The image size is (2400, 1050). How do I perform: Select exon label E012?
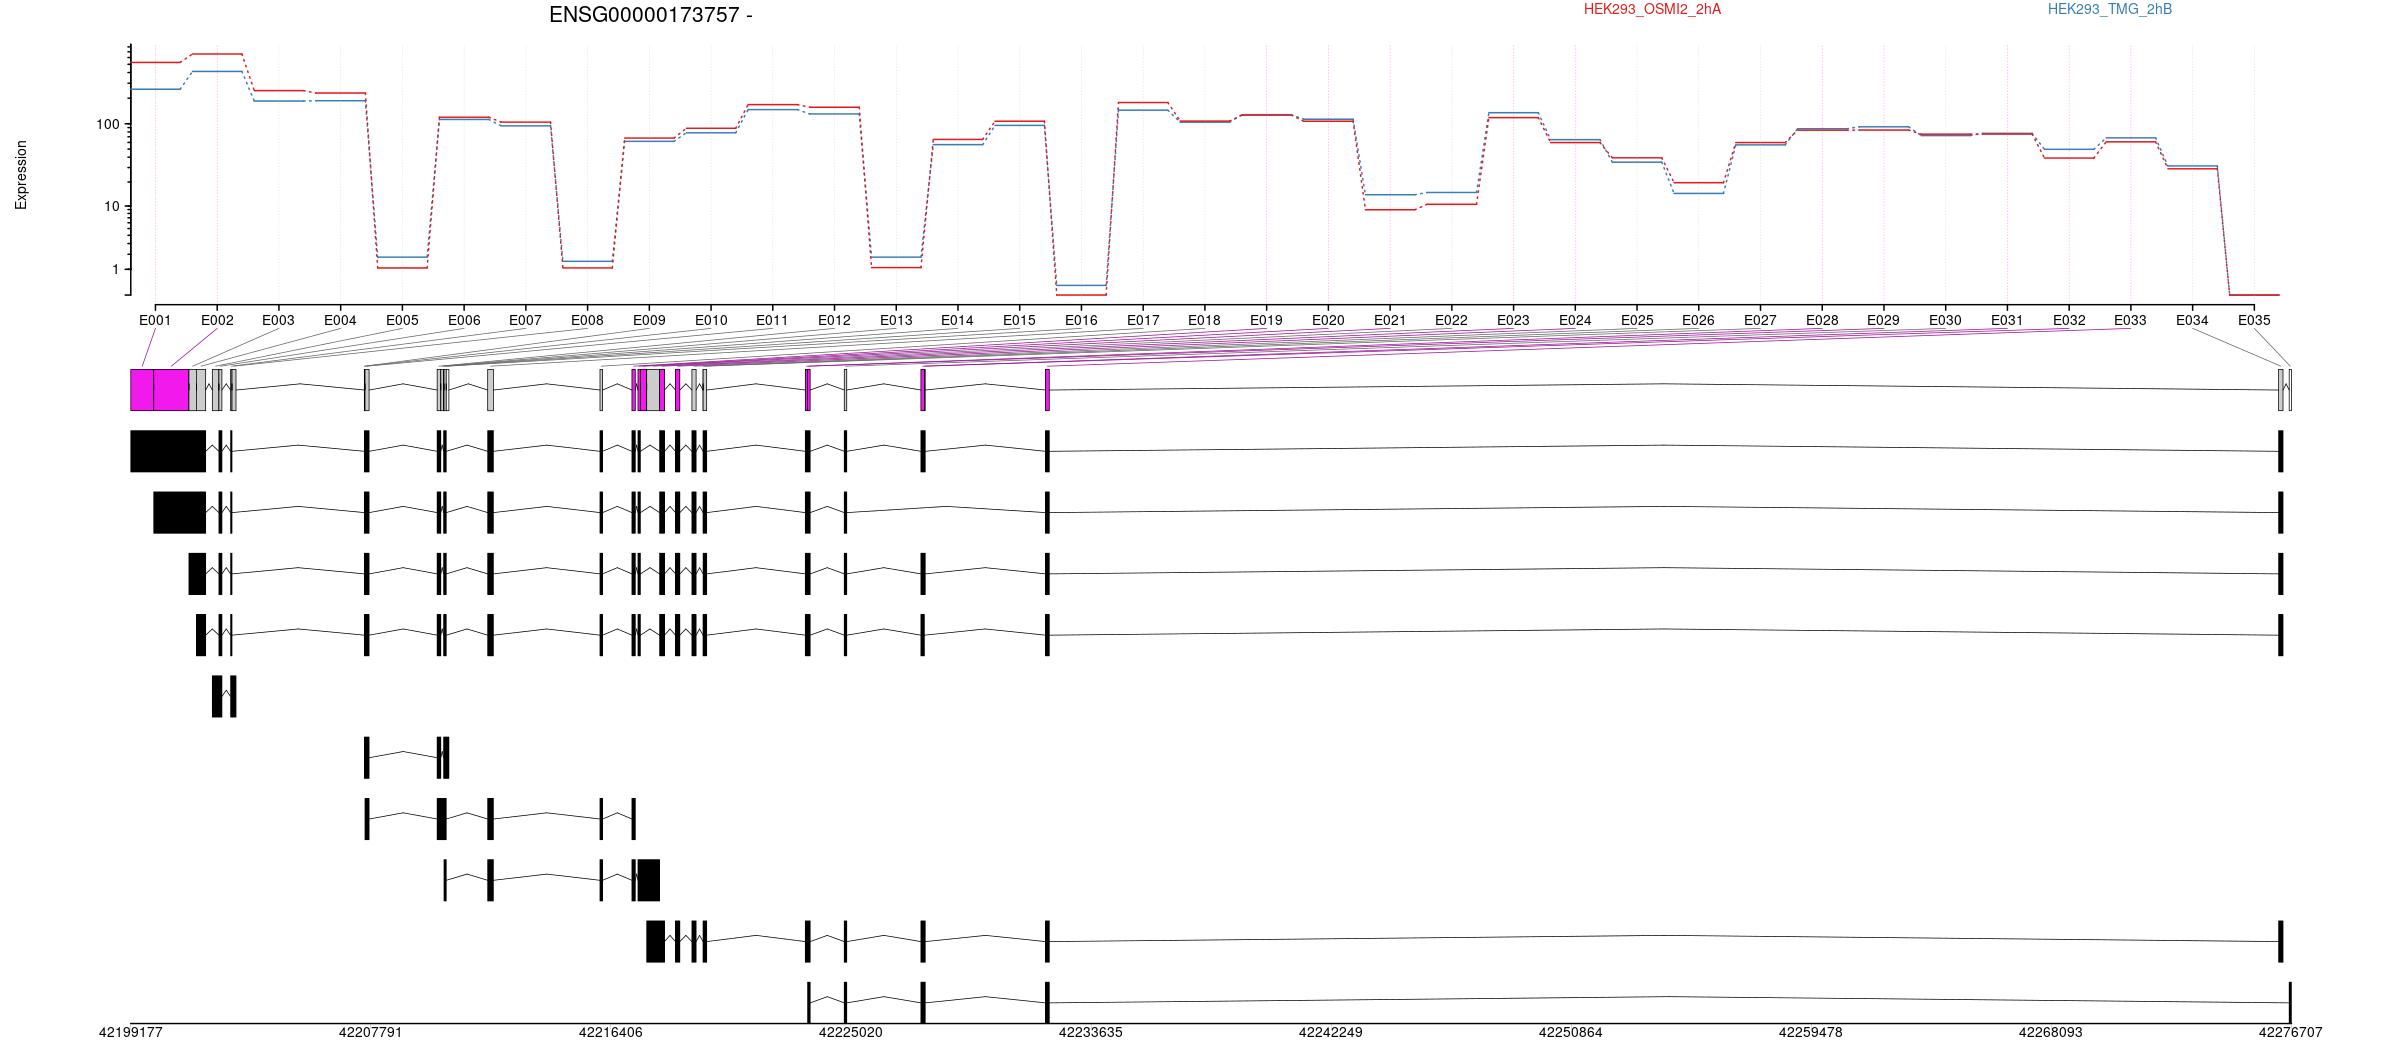[834, 320]
